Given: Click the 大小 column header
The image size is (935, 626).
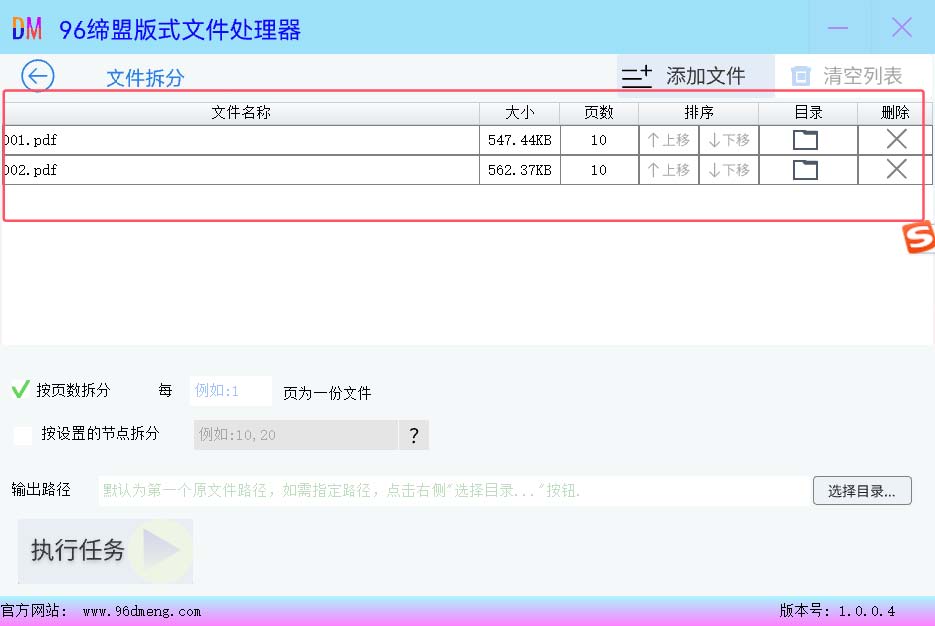Looking at the screenshot, I should pyautogui.click(x=519, y=112).
